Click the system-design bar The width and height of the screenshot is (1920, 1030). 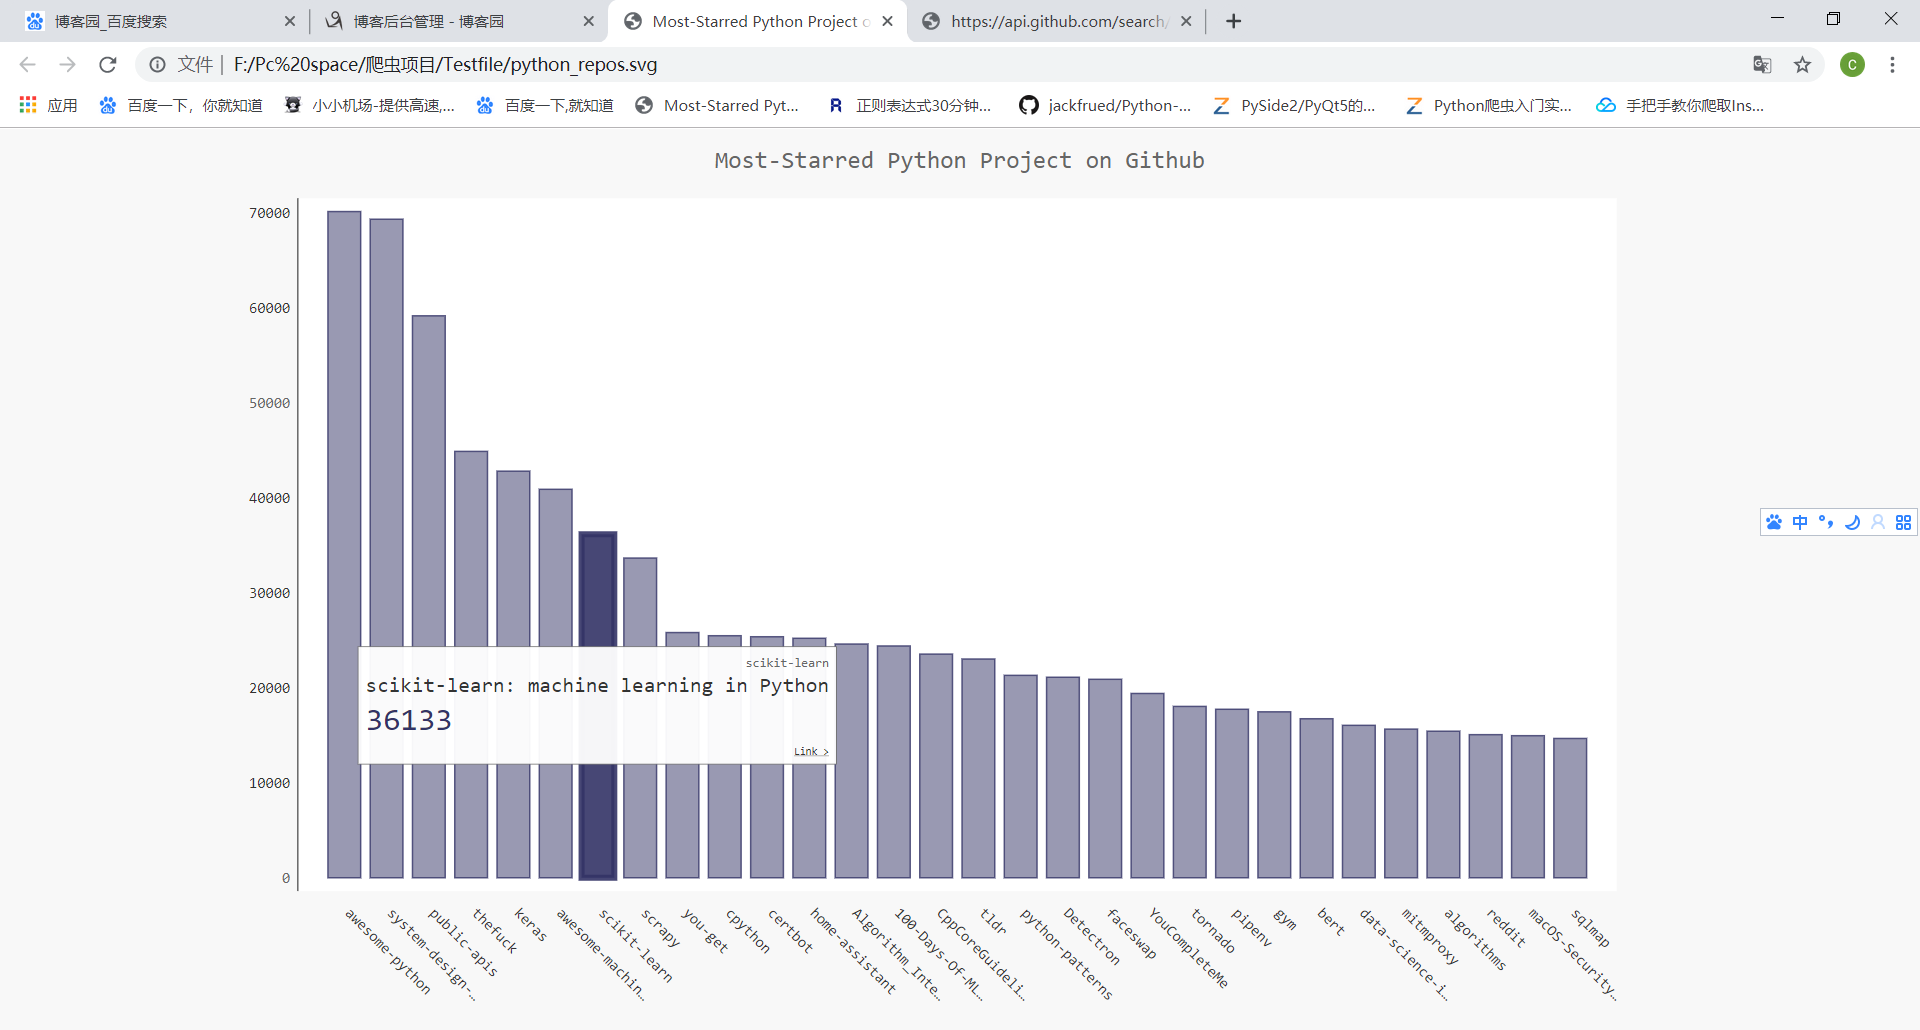click(386, 548)
